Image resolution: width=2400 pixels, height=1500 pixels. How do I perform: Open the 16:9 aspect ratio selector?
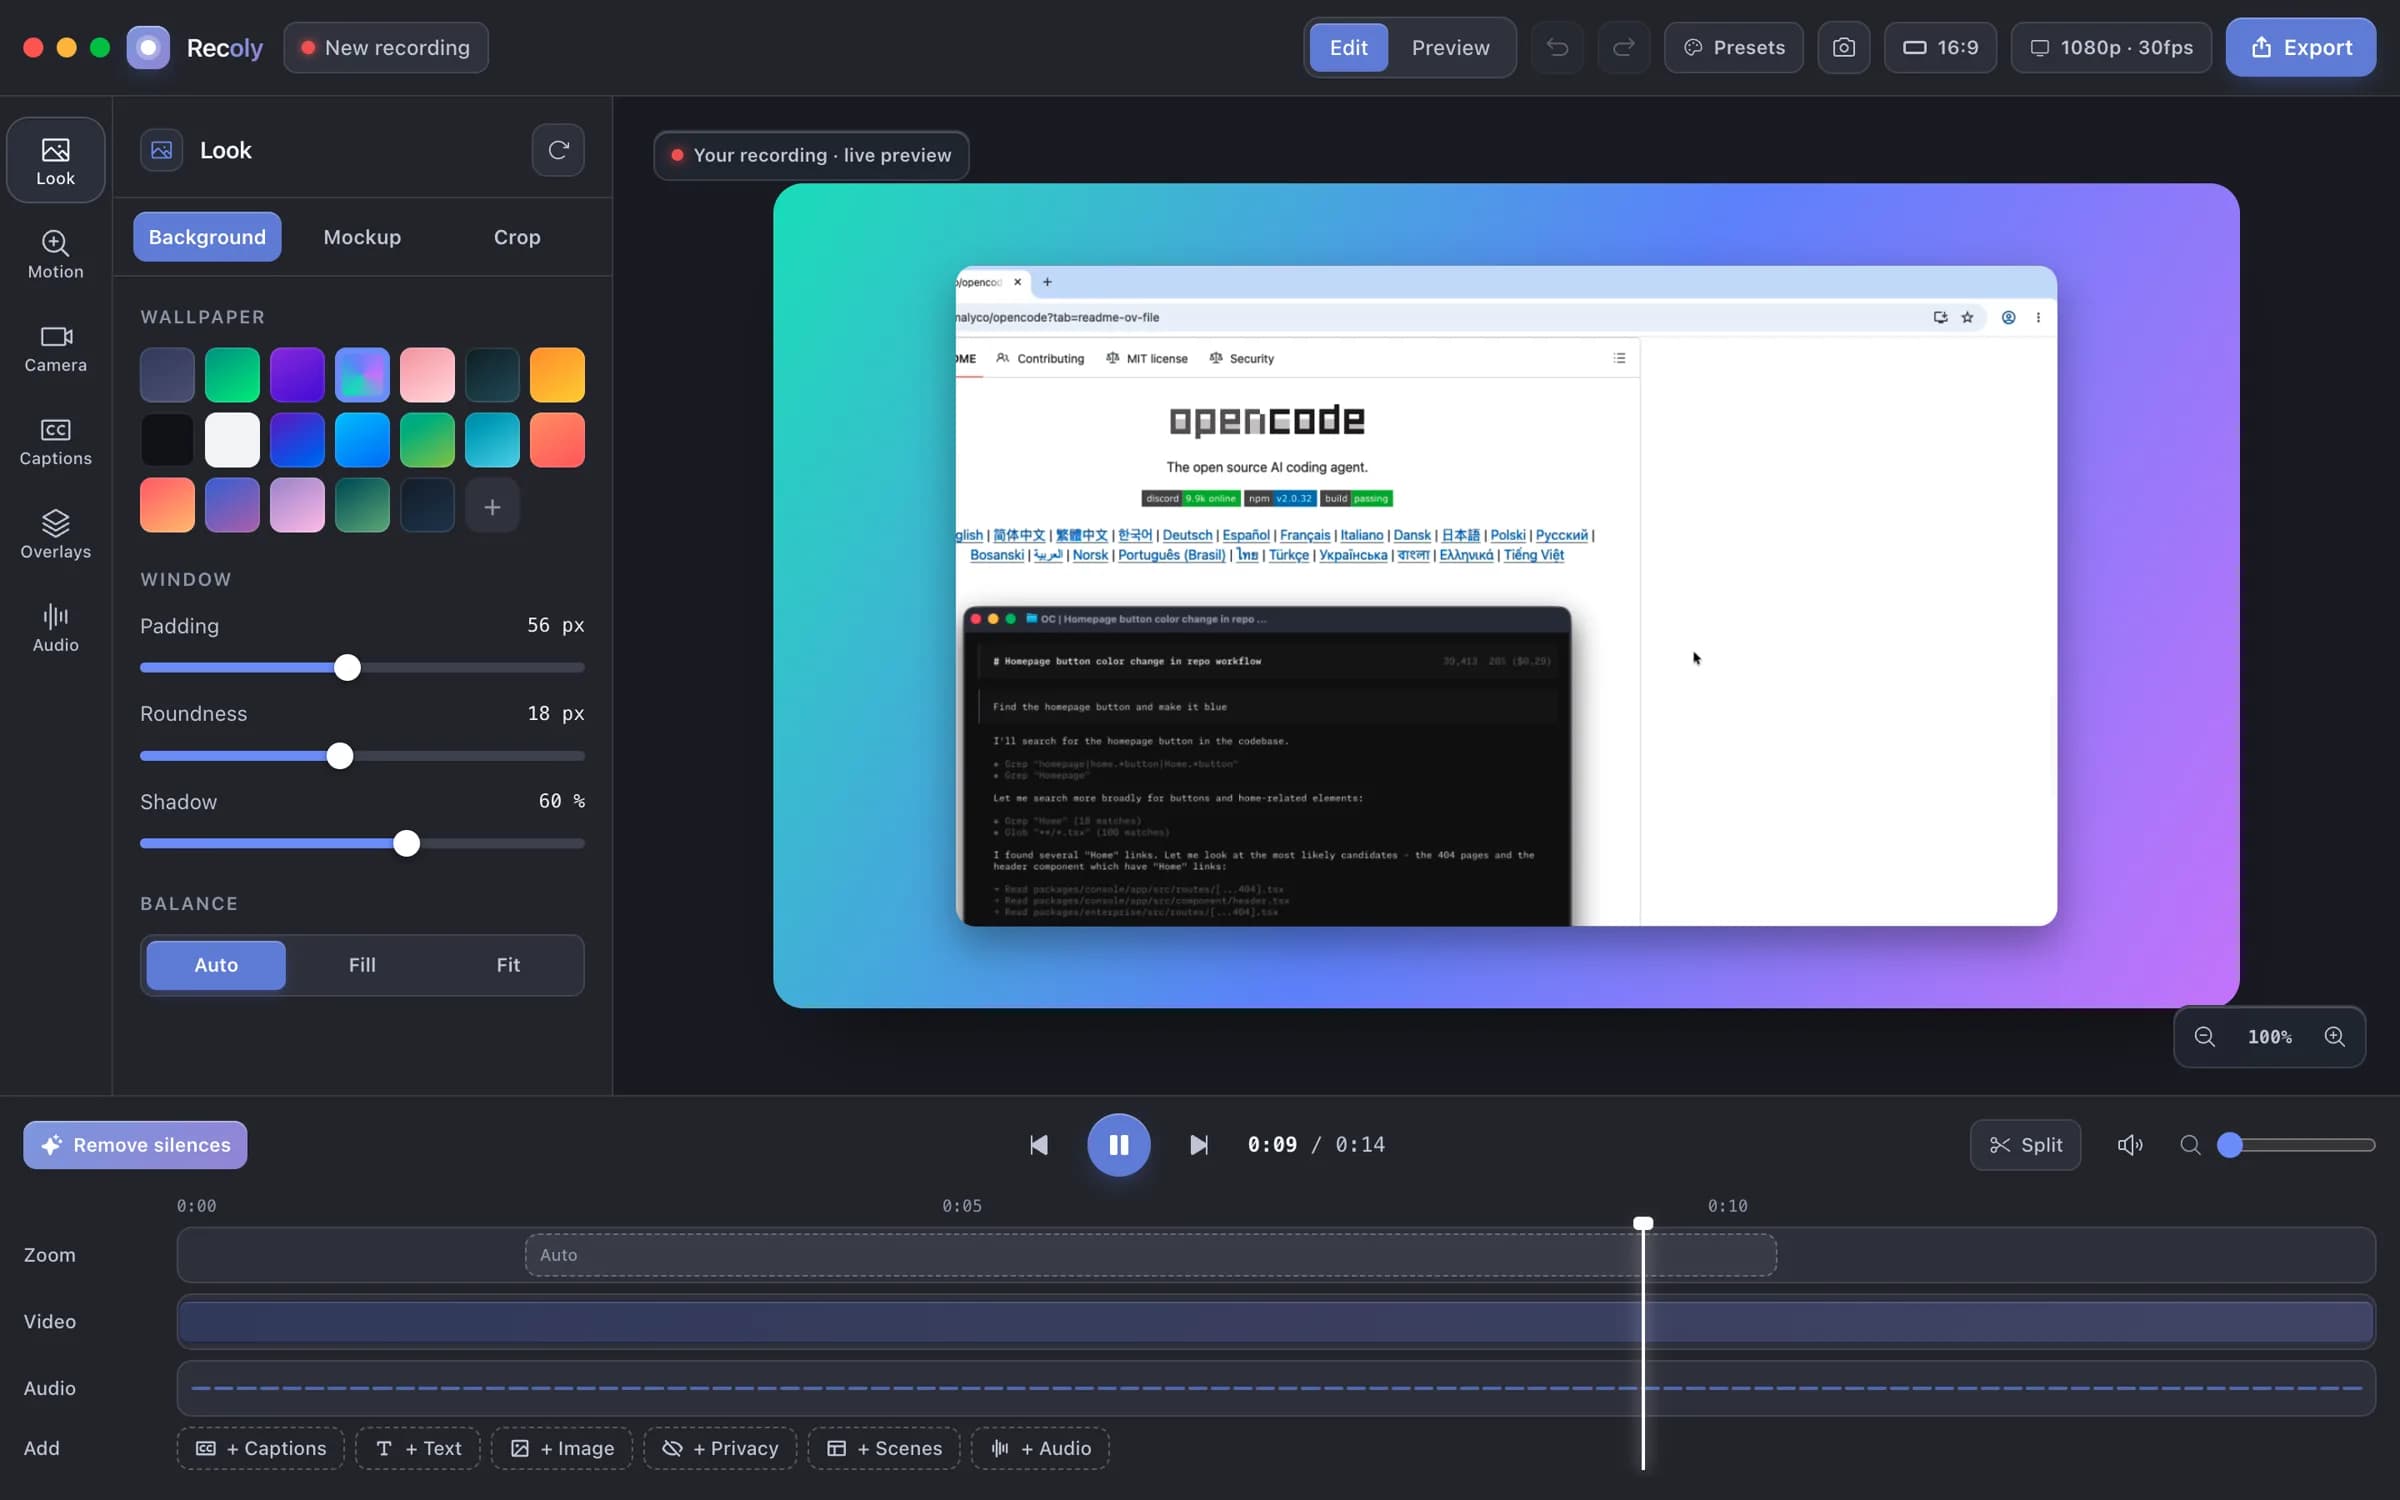click(x=1940, y=47)
